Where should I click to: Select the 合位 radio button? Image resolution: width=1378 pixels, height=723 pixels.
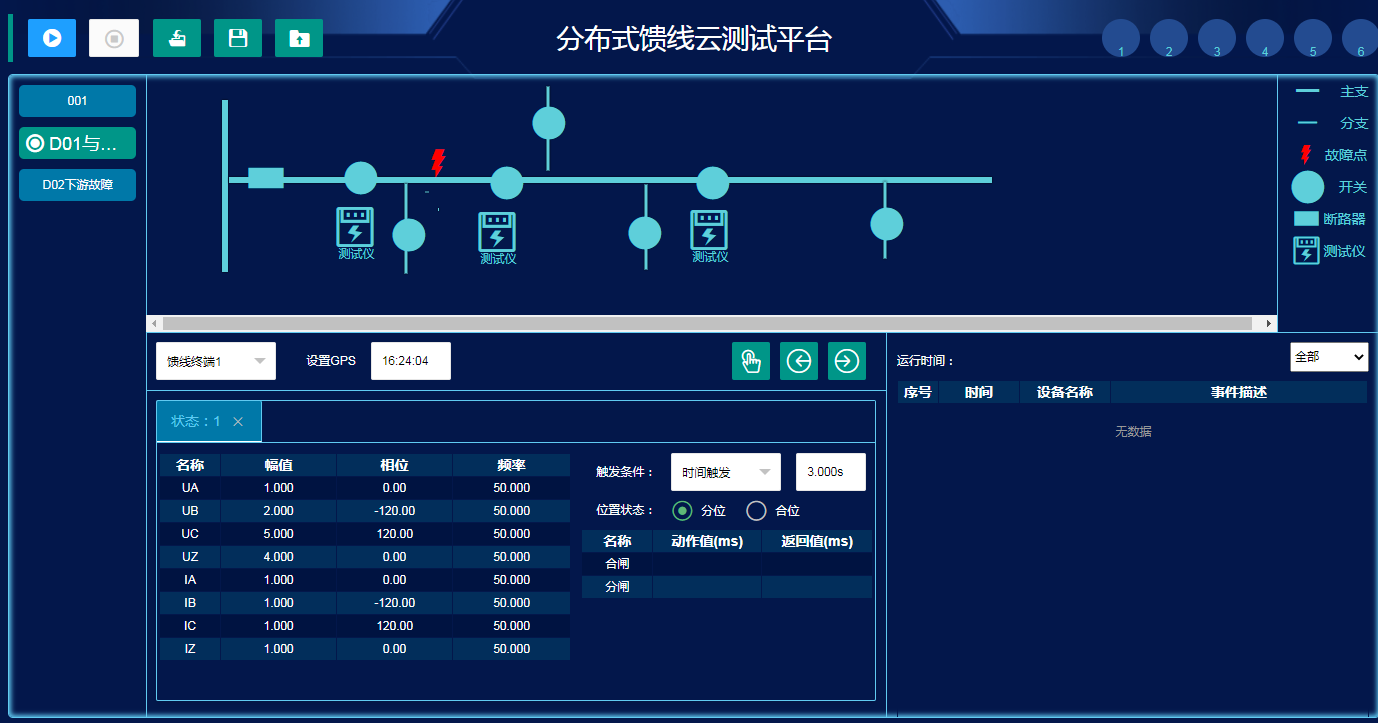757,511
